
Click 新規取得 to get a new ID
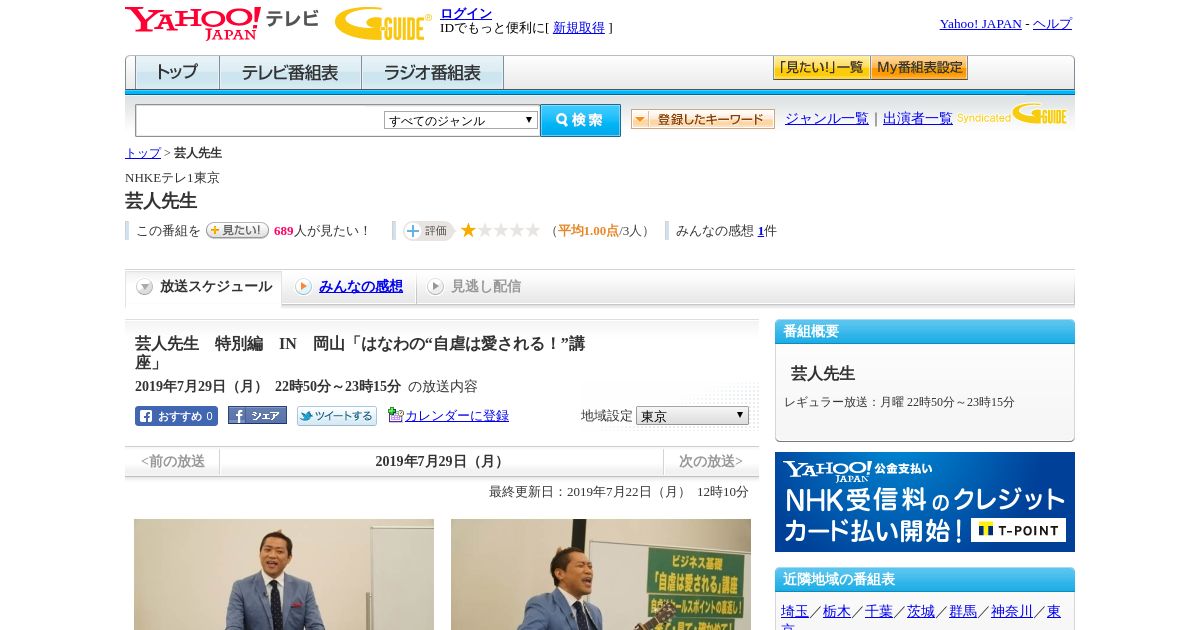pyautogui.click(x=579, y=28)
